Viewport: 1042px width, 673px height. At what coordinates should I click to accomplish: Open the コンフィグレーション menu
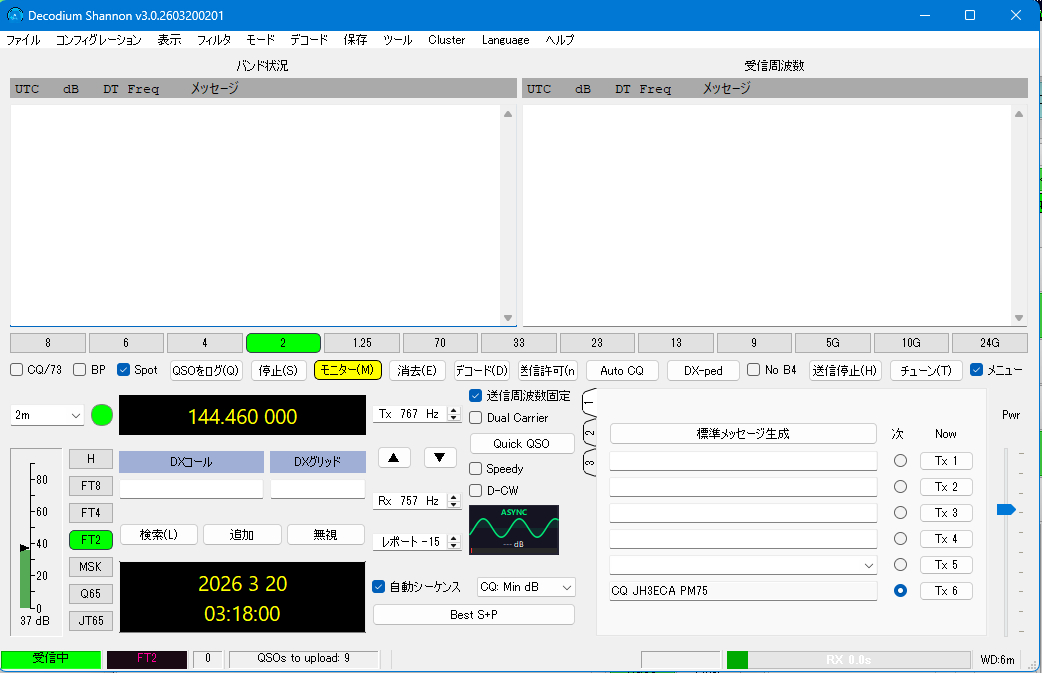(x=98, y=40)
